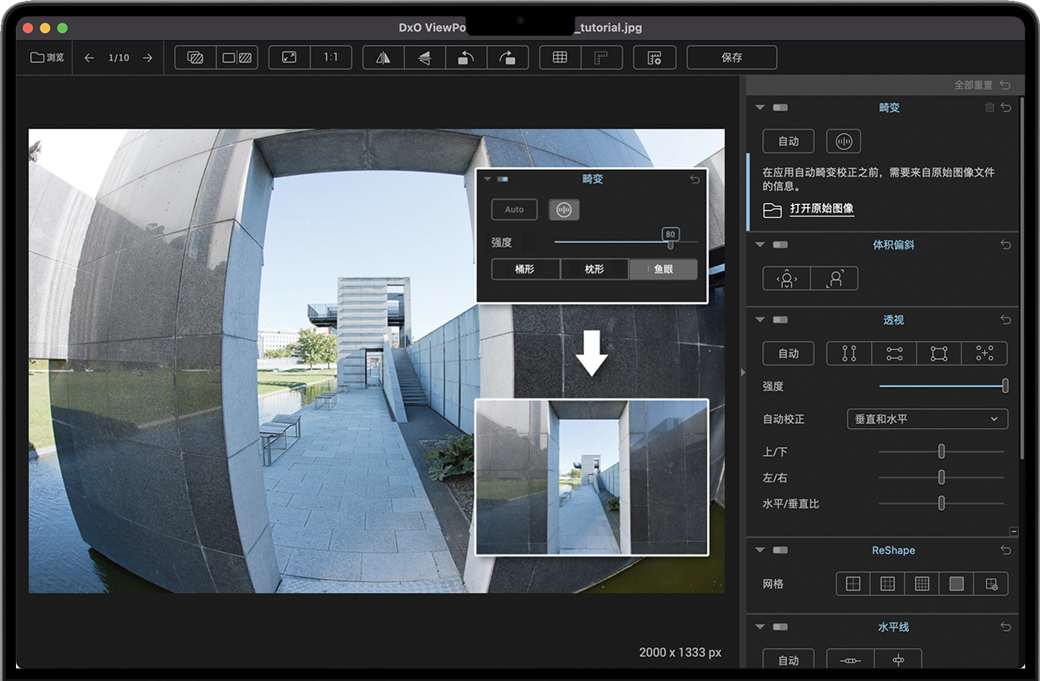Open the 自动校正 dropdown menu
This screenshot has width=1040, height=681.
tap(926, 419)
